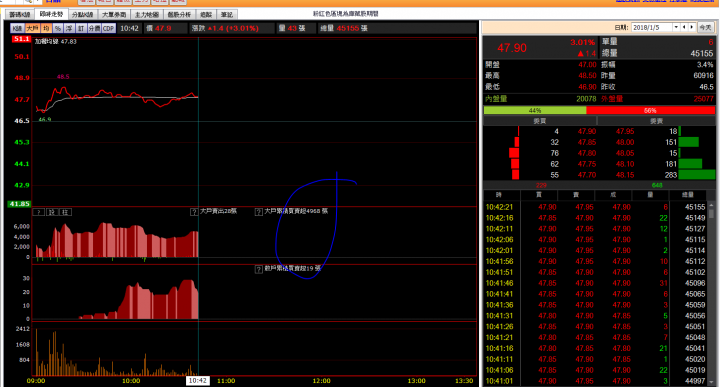Click the 設 settings icon in big-holder panel
The width and height of the screenshot is (720, 387).
52,212
